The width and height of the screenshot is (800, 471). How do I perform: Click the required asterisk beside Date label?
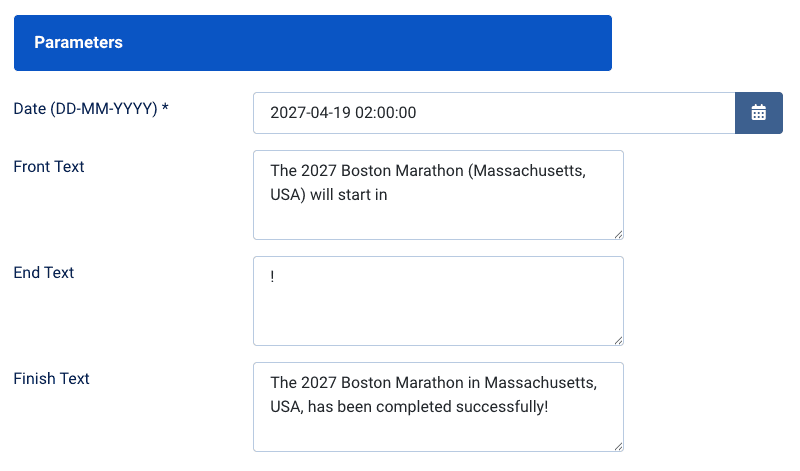click(165, 108)
